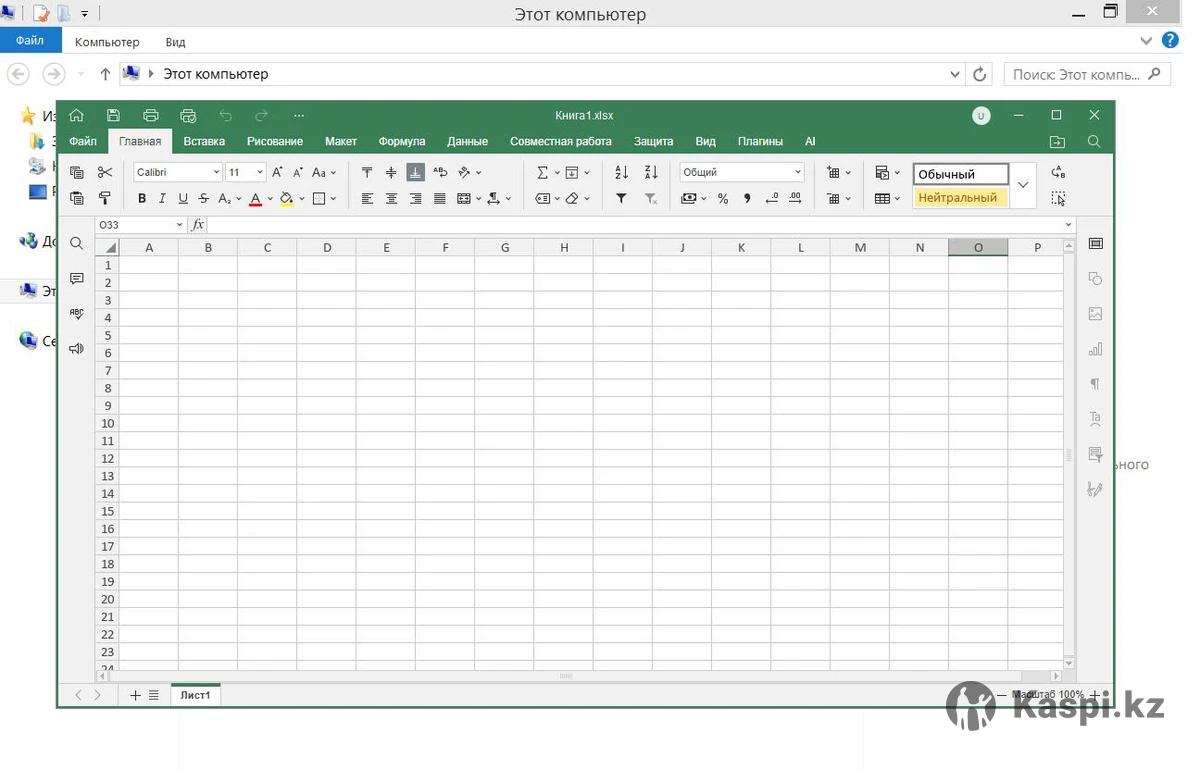The width and height of the screenshot is (1200, 770).
Task: Switch to the Вставка tab
Action: coord(204,141)
